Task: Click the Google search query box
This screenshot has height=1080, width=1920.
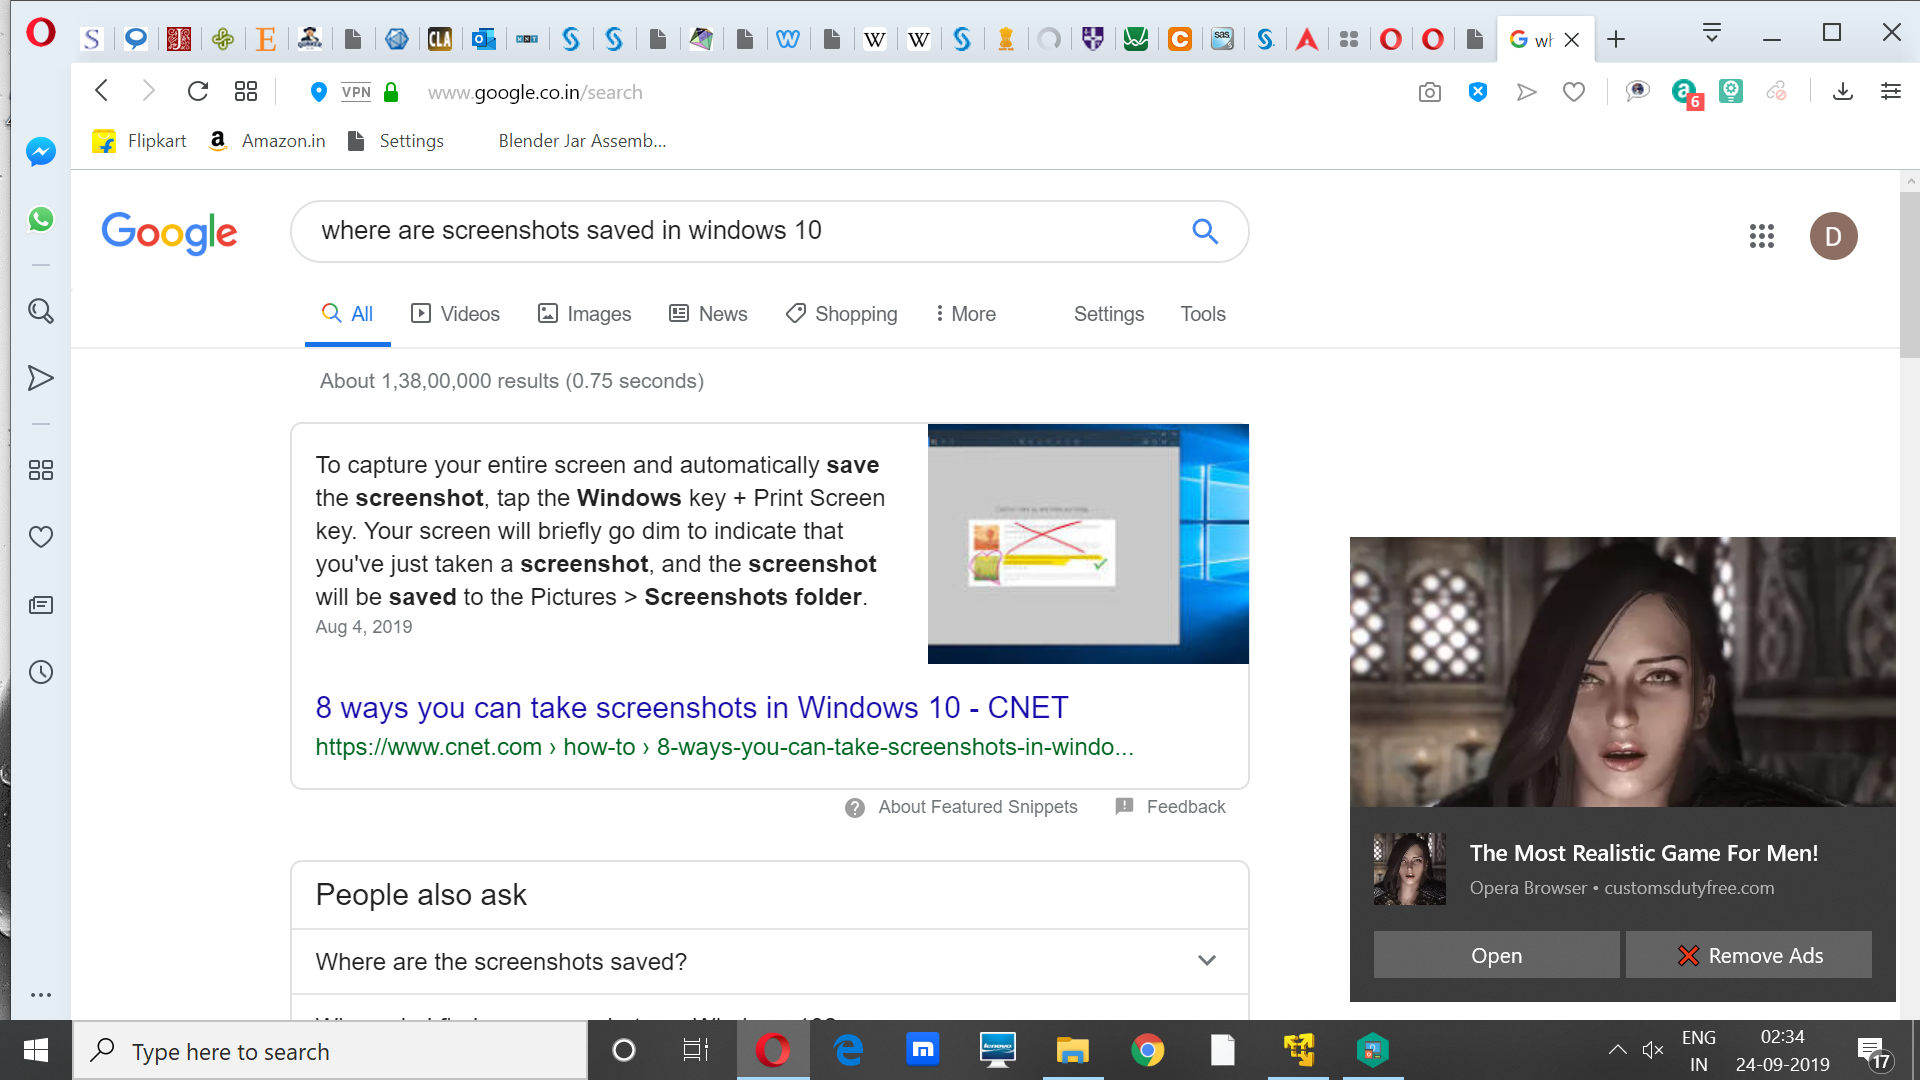Action: point(740,231)
